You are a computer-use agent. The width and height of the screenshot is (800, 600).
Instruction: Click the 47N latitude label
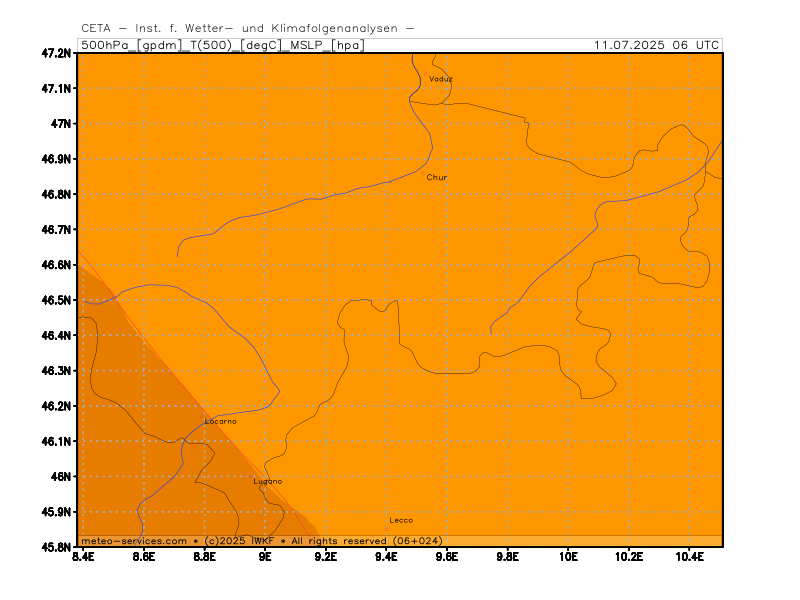click(x=61, y=123)
